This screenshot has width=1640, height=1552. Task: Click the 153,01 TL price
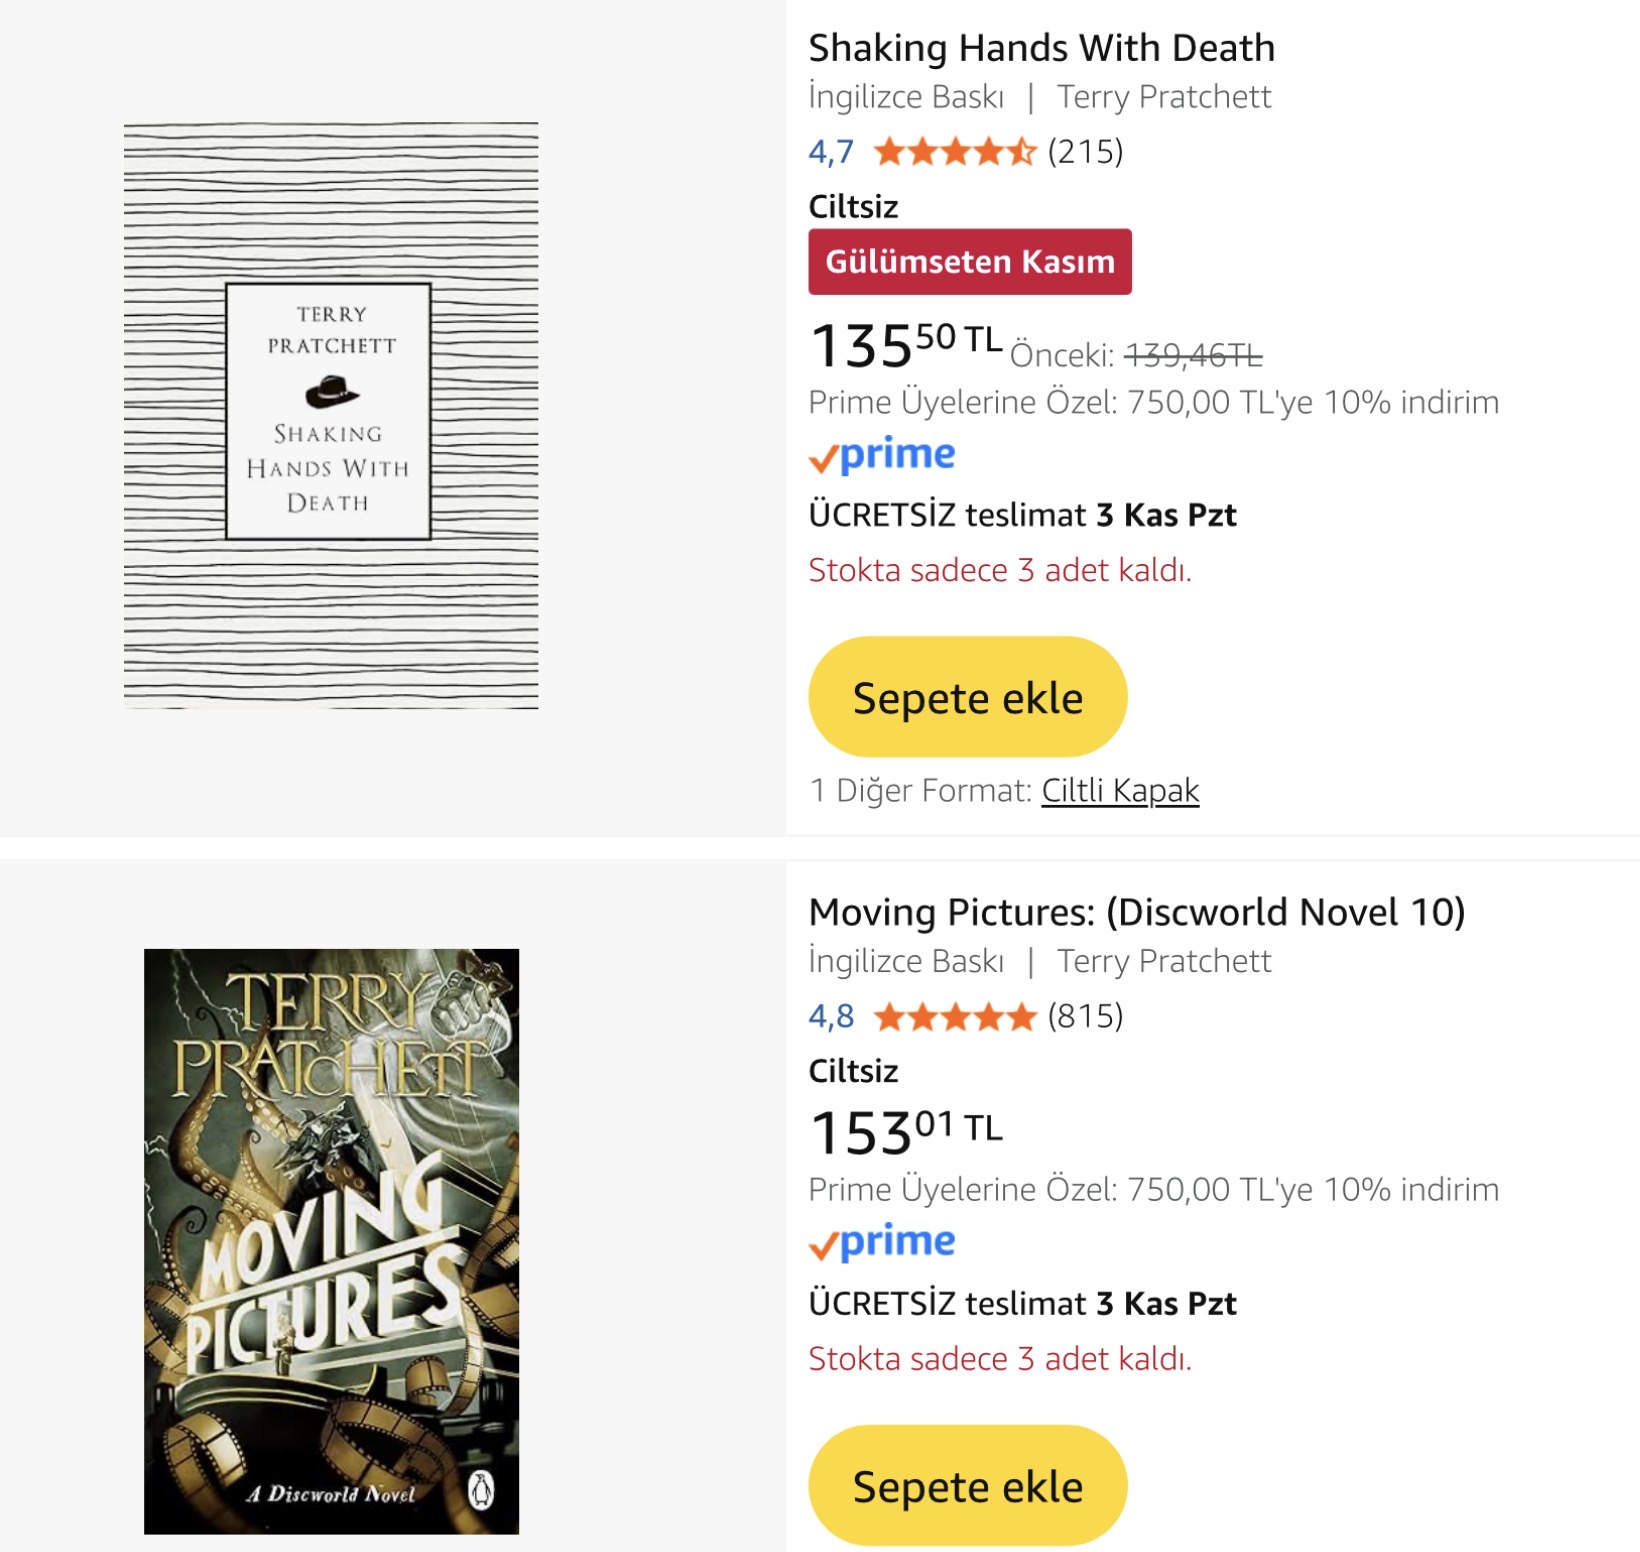[905, 1132]
